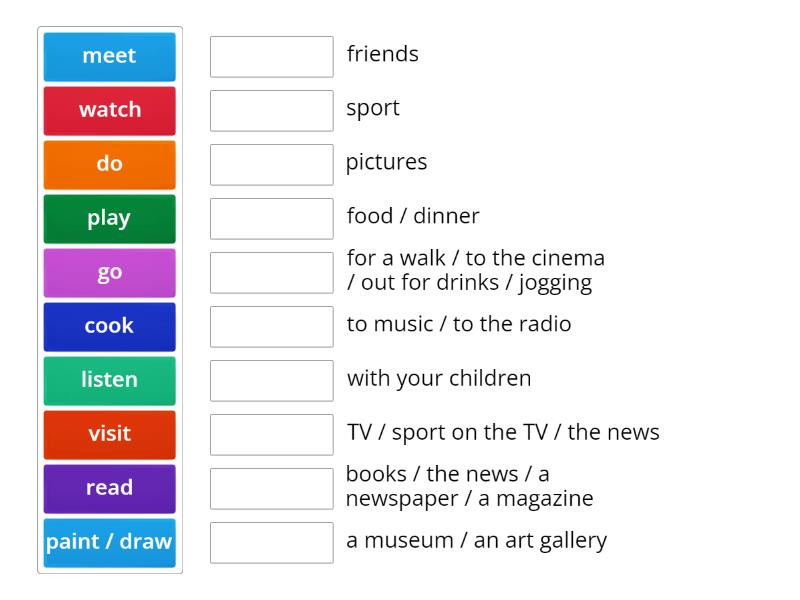Click the box beside 'with your children'
Screen dimensions: 800x600
pyautogui.click(x=271, y=381)
